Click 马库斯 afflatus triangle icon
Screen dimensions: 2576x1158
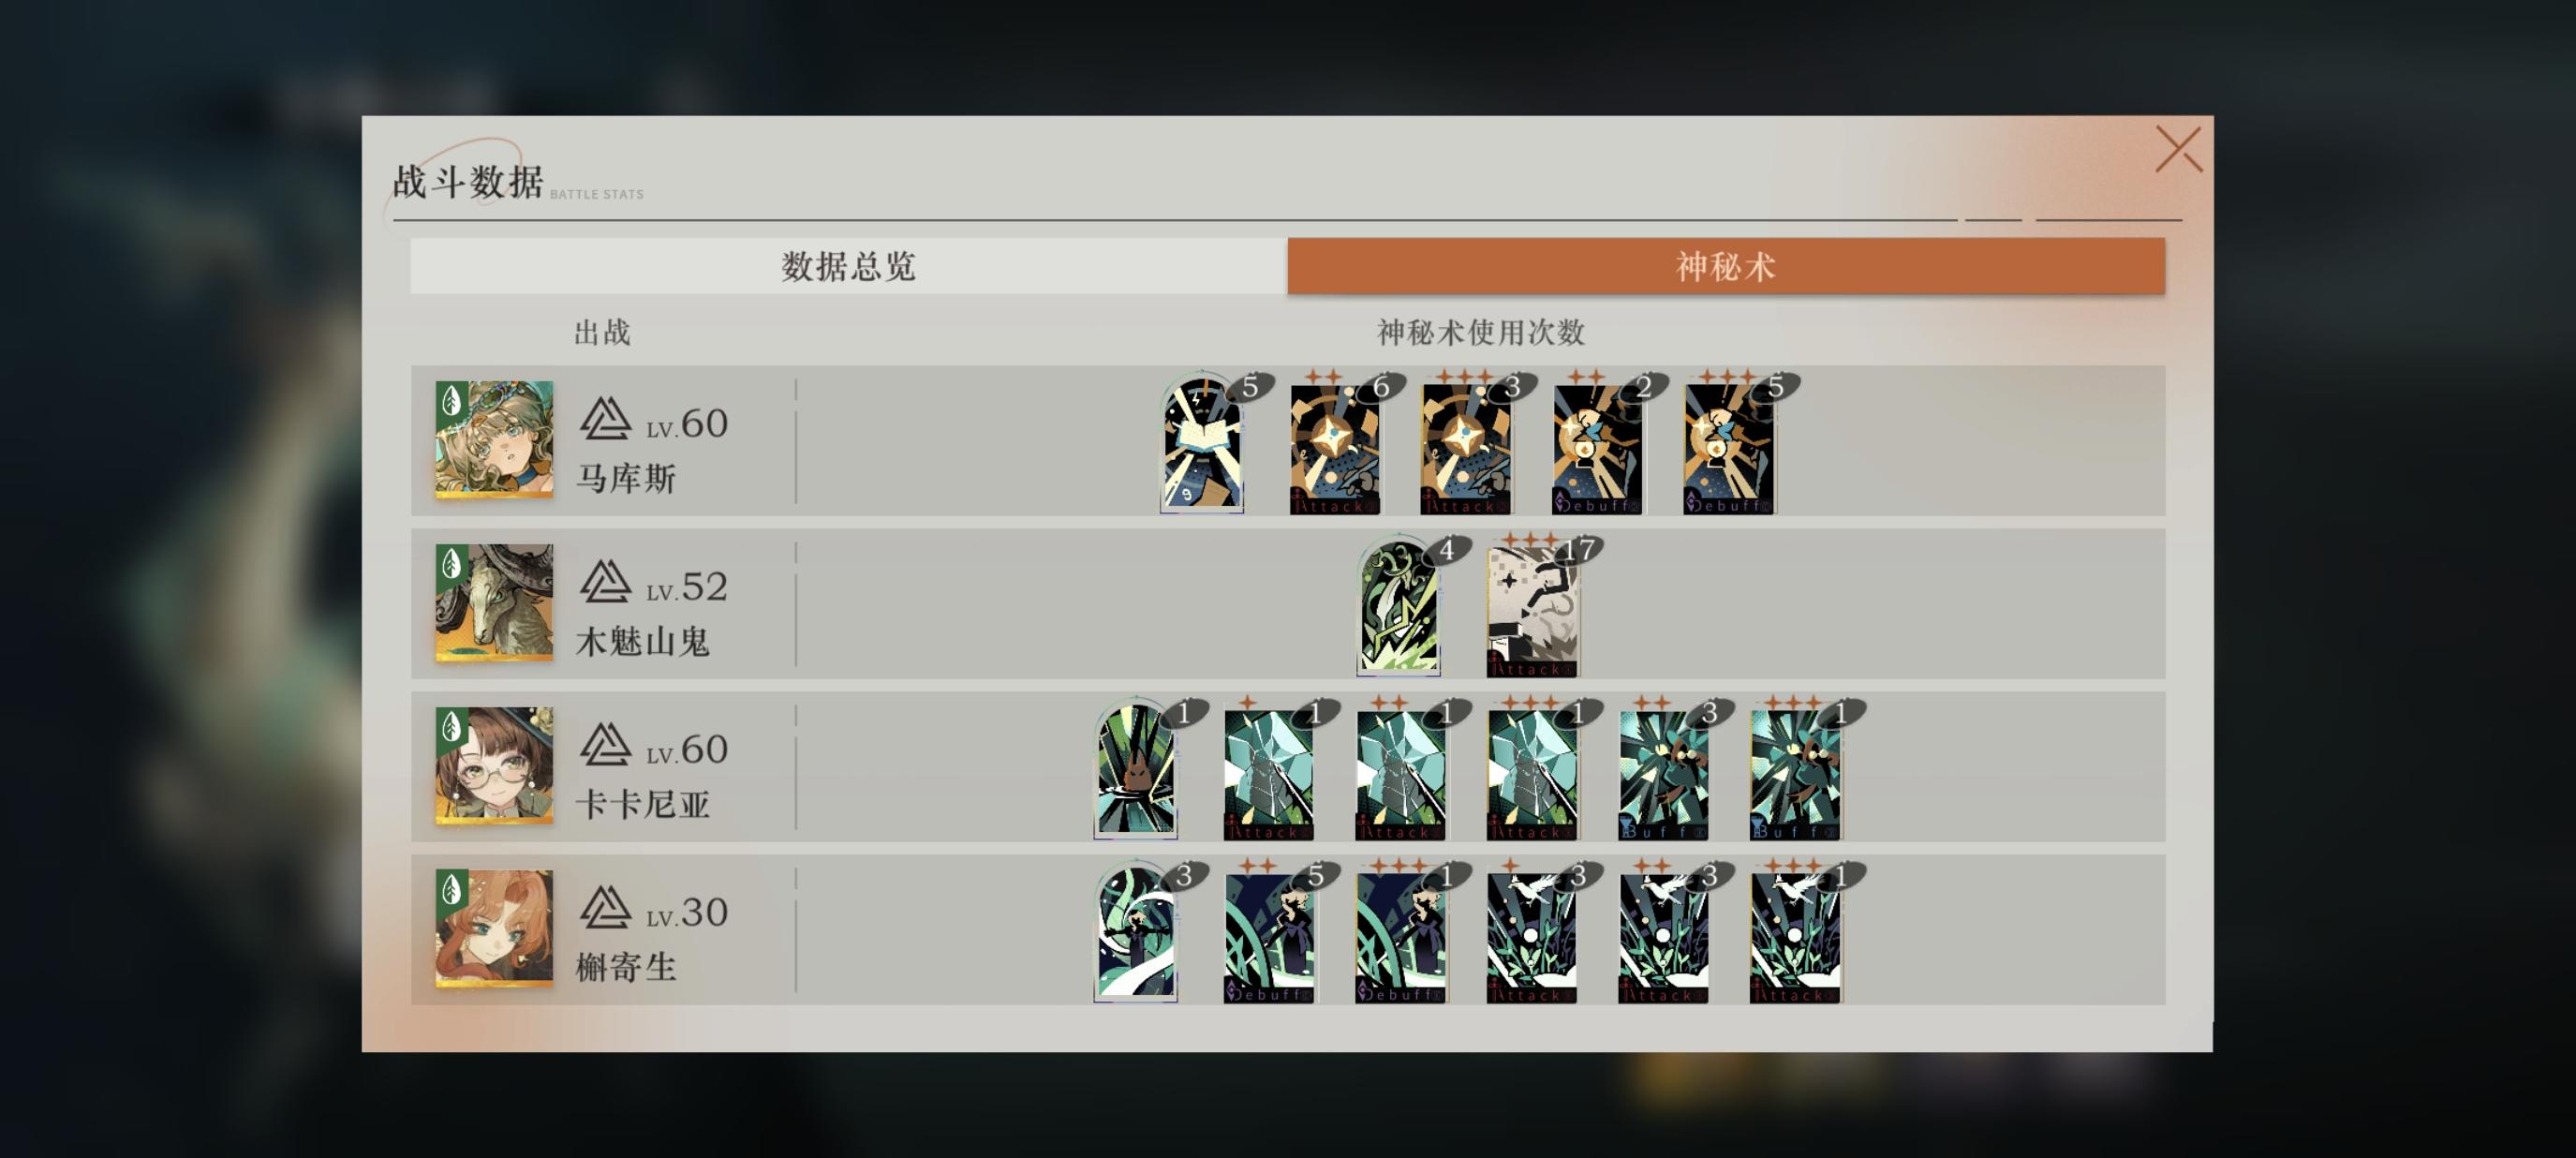(x=605, y=419)
